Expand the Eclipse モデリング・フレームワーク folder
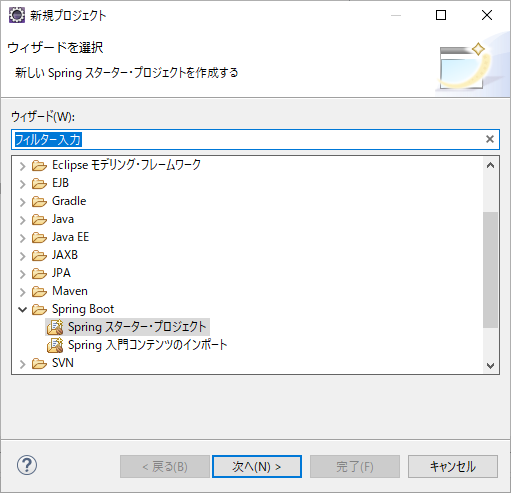 pyautogui.click(x=22, y=166)
